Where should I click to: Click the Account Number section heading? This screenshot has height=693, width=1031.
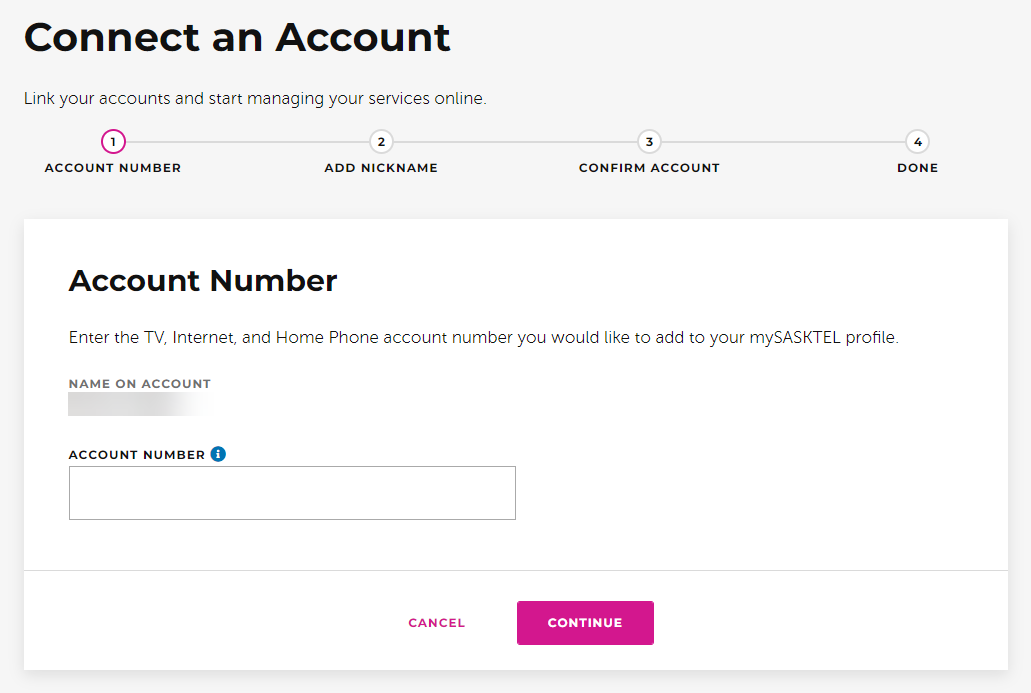point(203,281)
